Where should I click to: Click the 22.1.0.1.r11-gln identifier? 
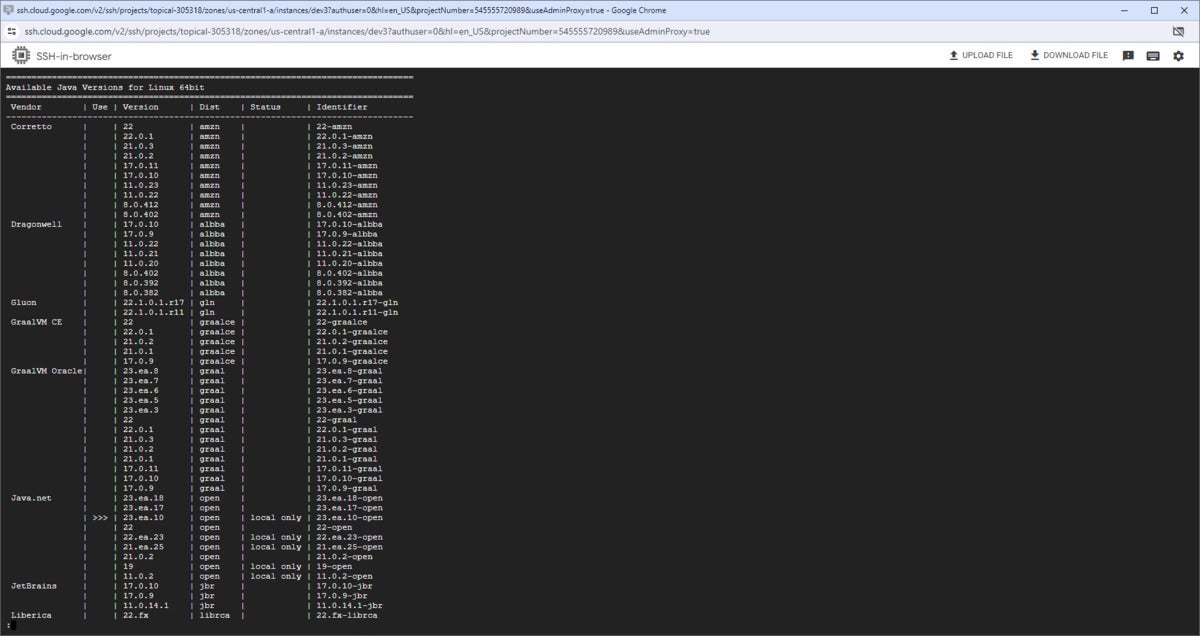tap(358, 312)
